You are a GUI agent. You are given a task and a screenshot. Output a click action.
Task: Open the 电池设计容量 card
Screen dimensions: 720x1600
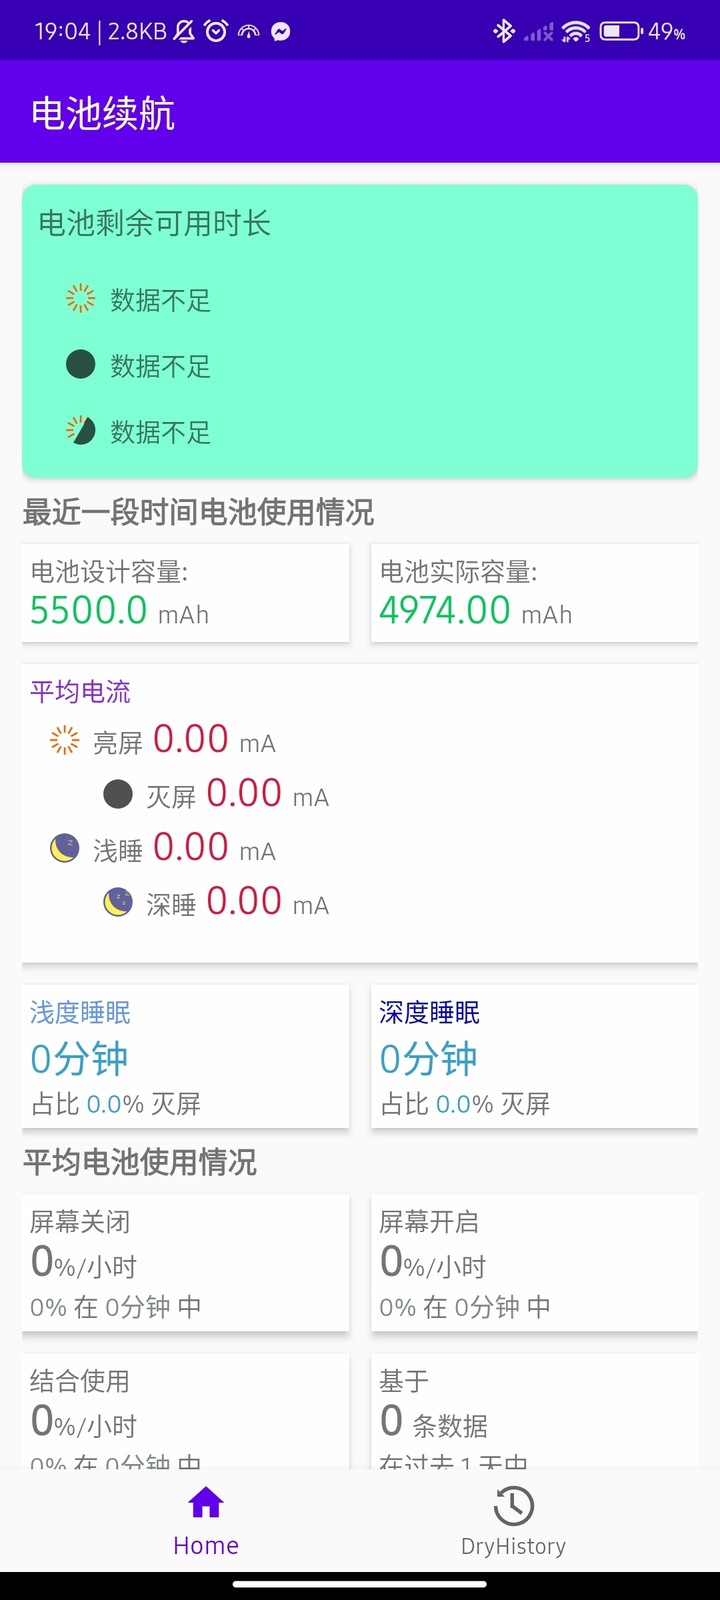point(186,592)
